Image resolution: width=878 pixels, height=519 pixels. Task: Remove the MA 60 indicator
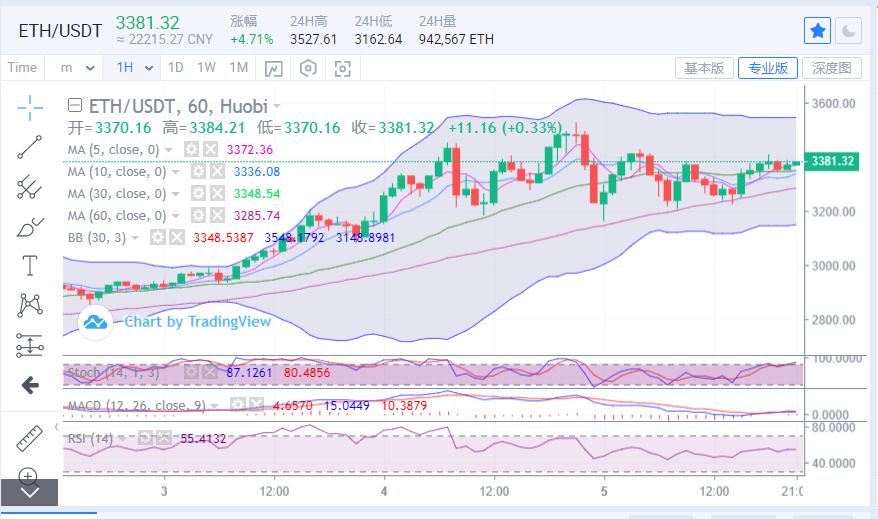217,216
